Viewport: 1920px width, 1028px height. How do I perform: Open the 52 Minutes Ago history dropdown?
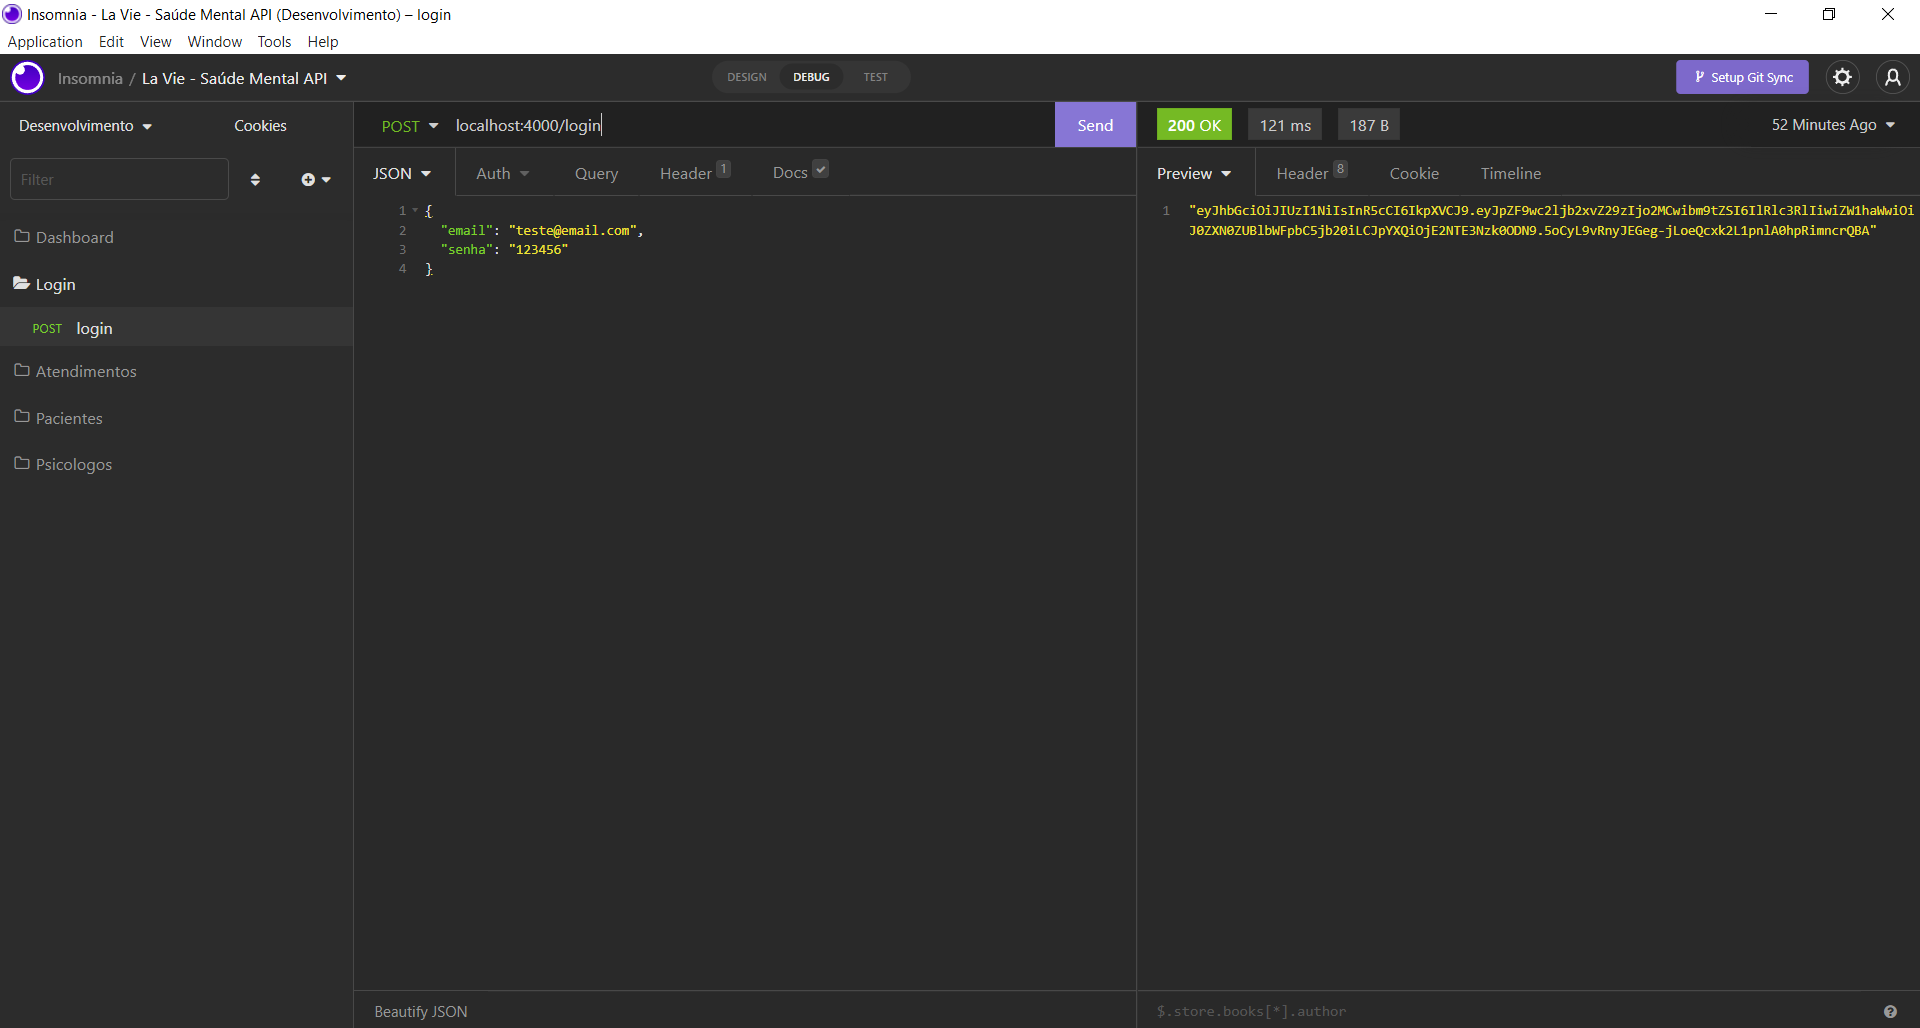pyautogui.click(x=1833, y=125)
